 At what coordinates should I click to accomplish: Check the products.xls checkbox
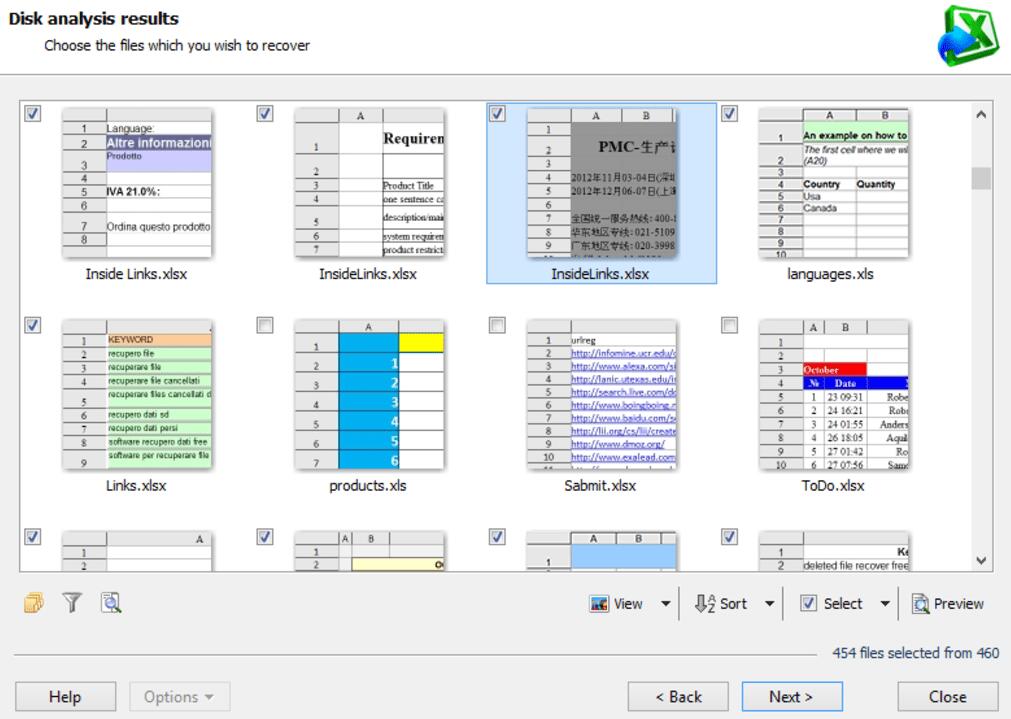pos(265,325)
